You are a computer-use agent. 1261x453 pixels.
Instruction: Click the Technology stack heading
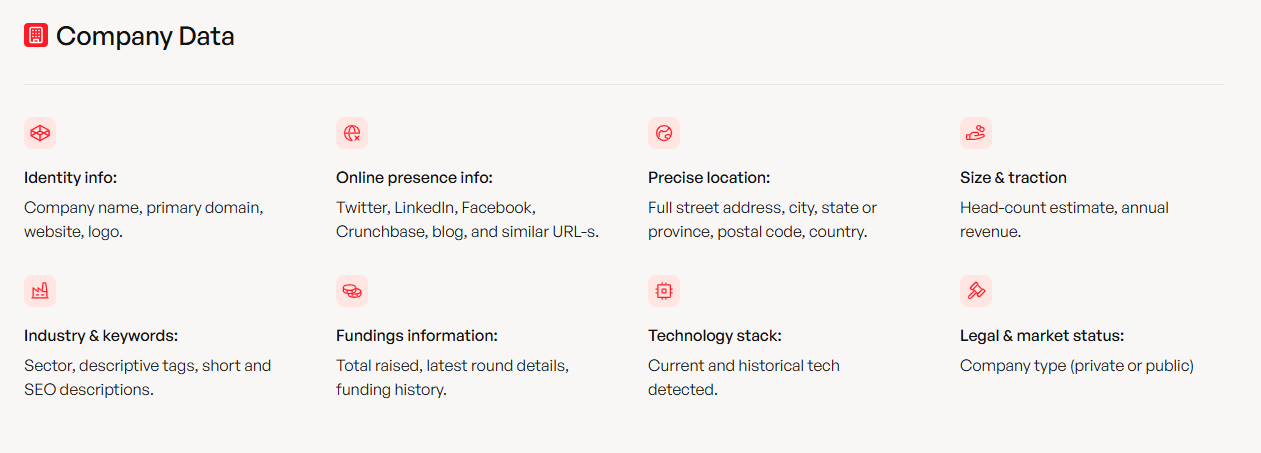pos(715,336)
